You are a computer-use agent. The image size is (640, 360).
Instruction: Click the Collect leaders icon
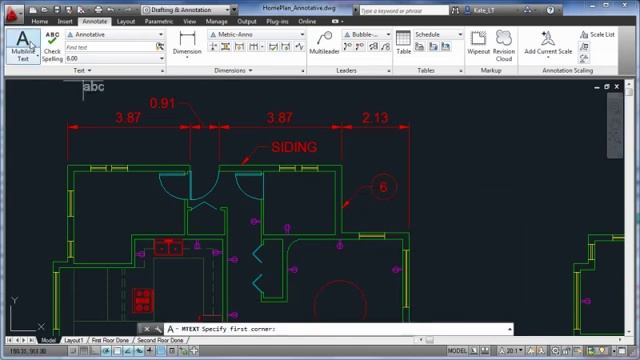coord(385,47)
